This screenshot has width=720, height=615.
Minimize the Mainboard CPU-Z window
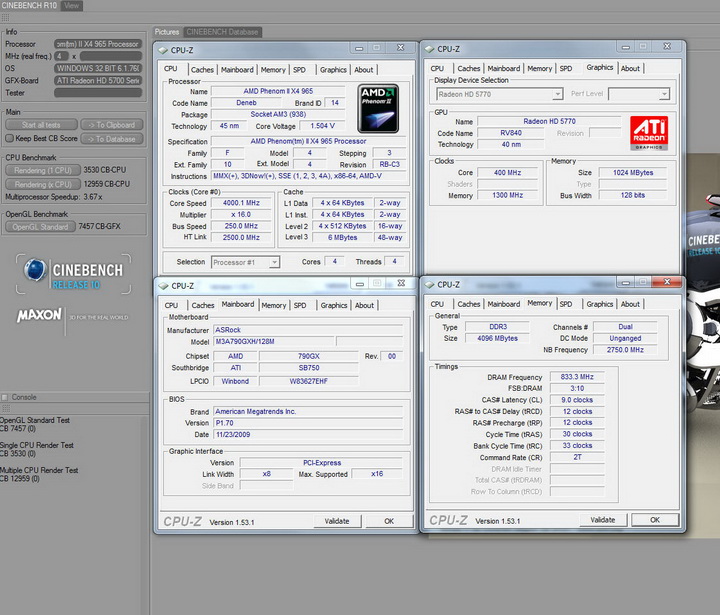(x=360, y=284)
